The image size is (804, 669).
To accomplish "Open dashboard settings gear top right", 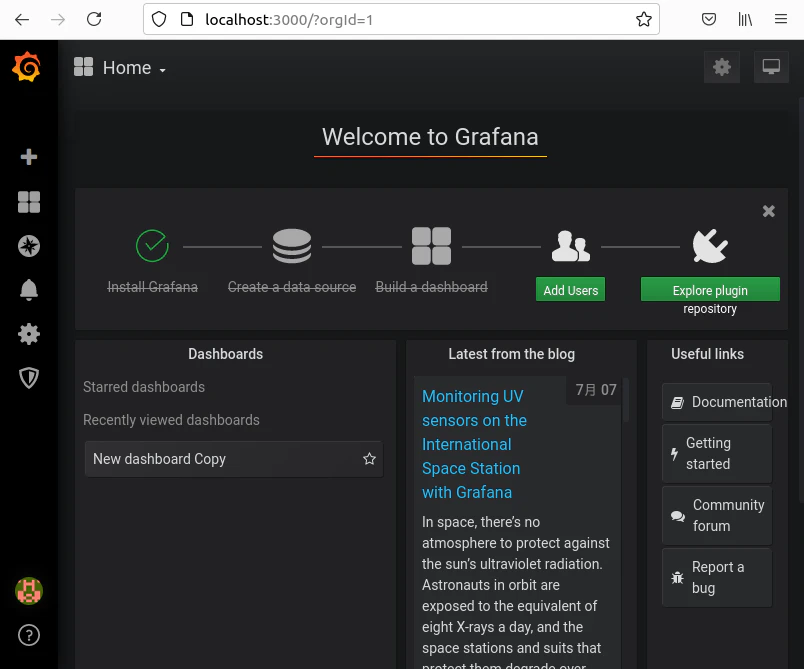I will [722, 67].
